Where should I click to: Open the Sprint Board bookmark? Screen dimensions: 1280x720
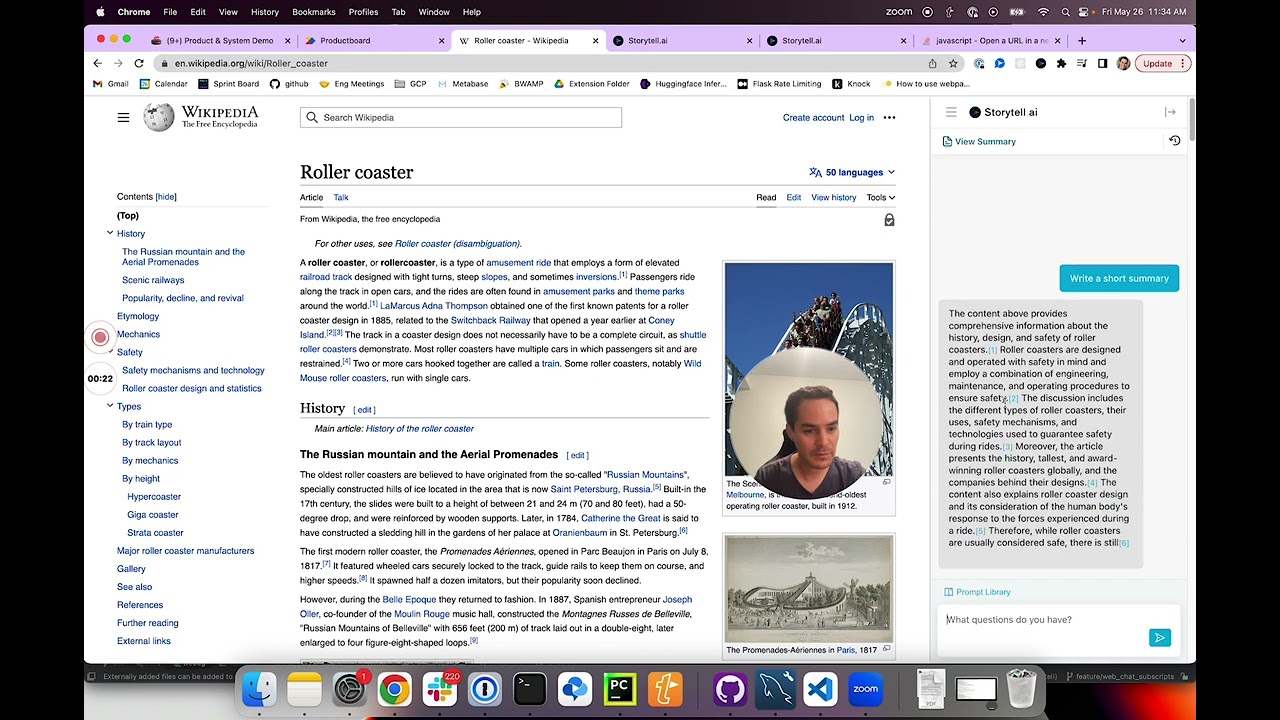pos(228,84)
